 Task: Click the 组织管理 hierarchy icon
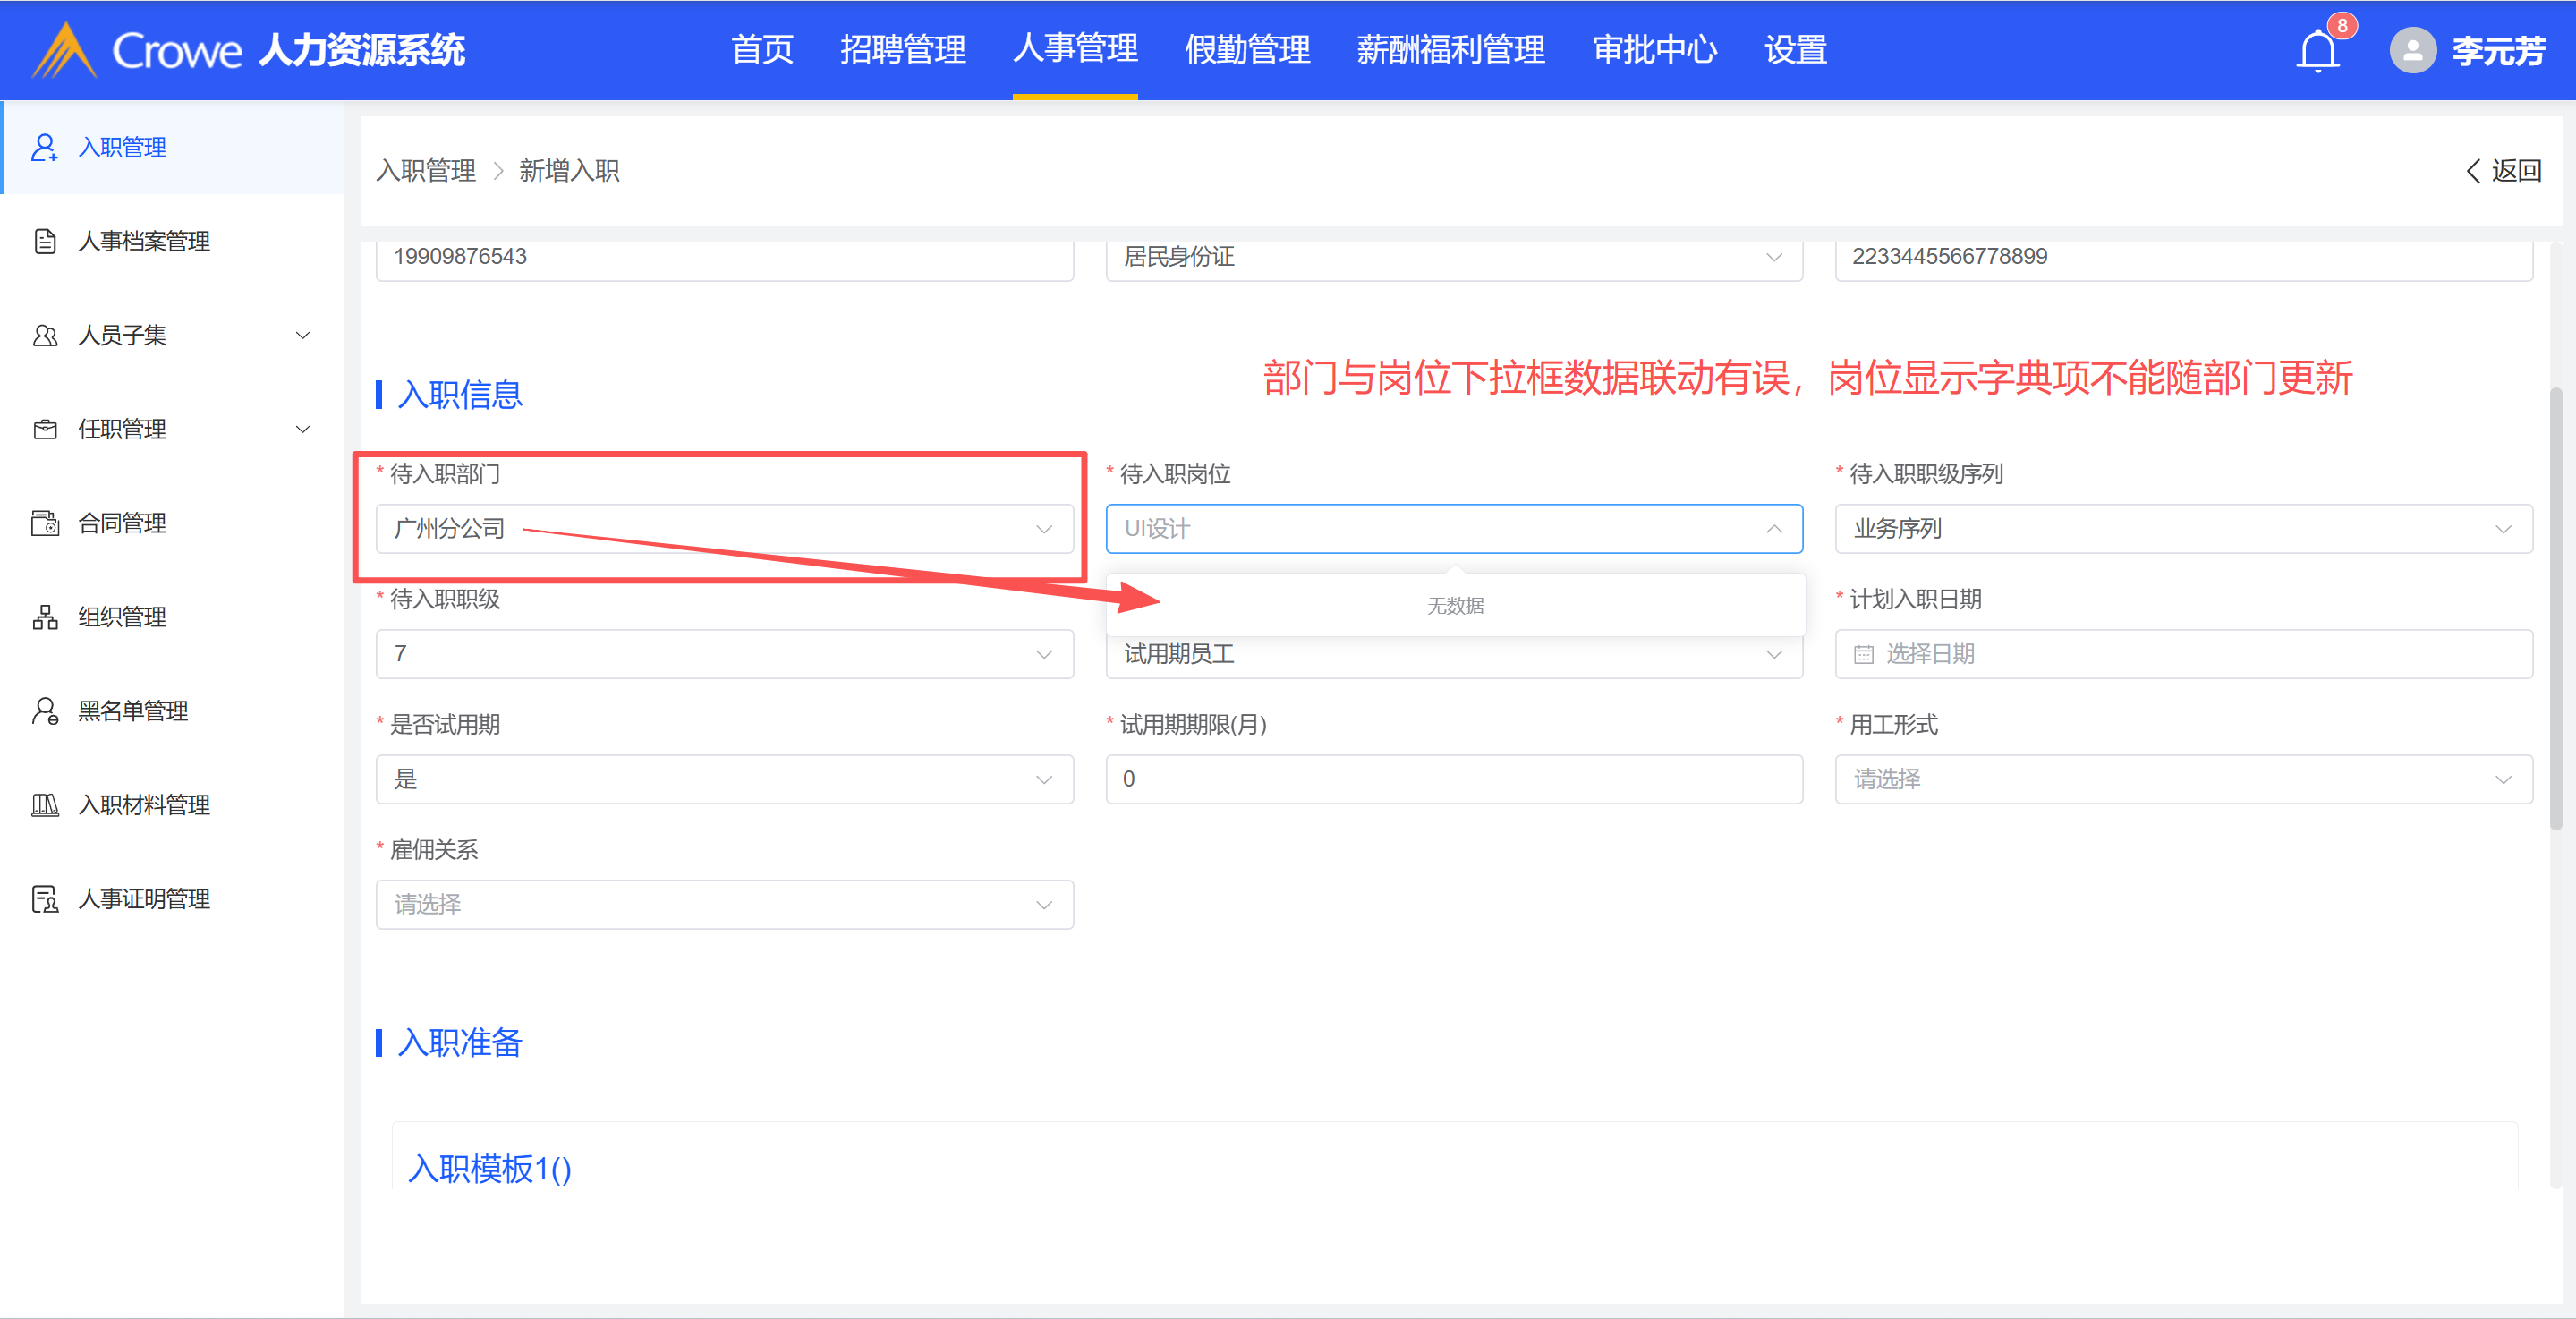pos(44,617)
